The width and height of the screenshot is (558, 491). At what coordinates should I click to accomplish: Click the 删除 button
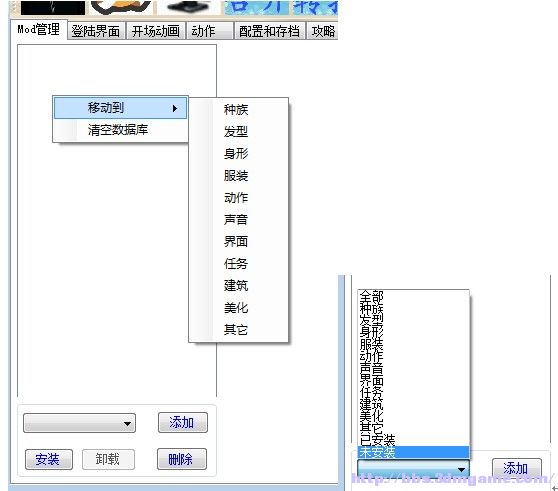[x=181, y=459]
